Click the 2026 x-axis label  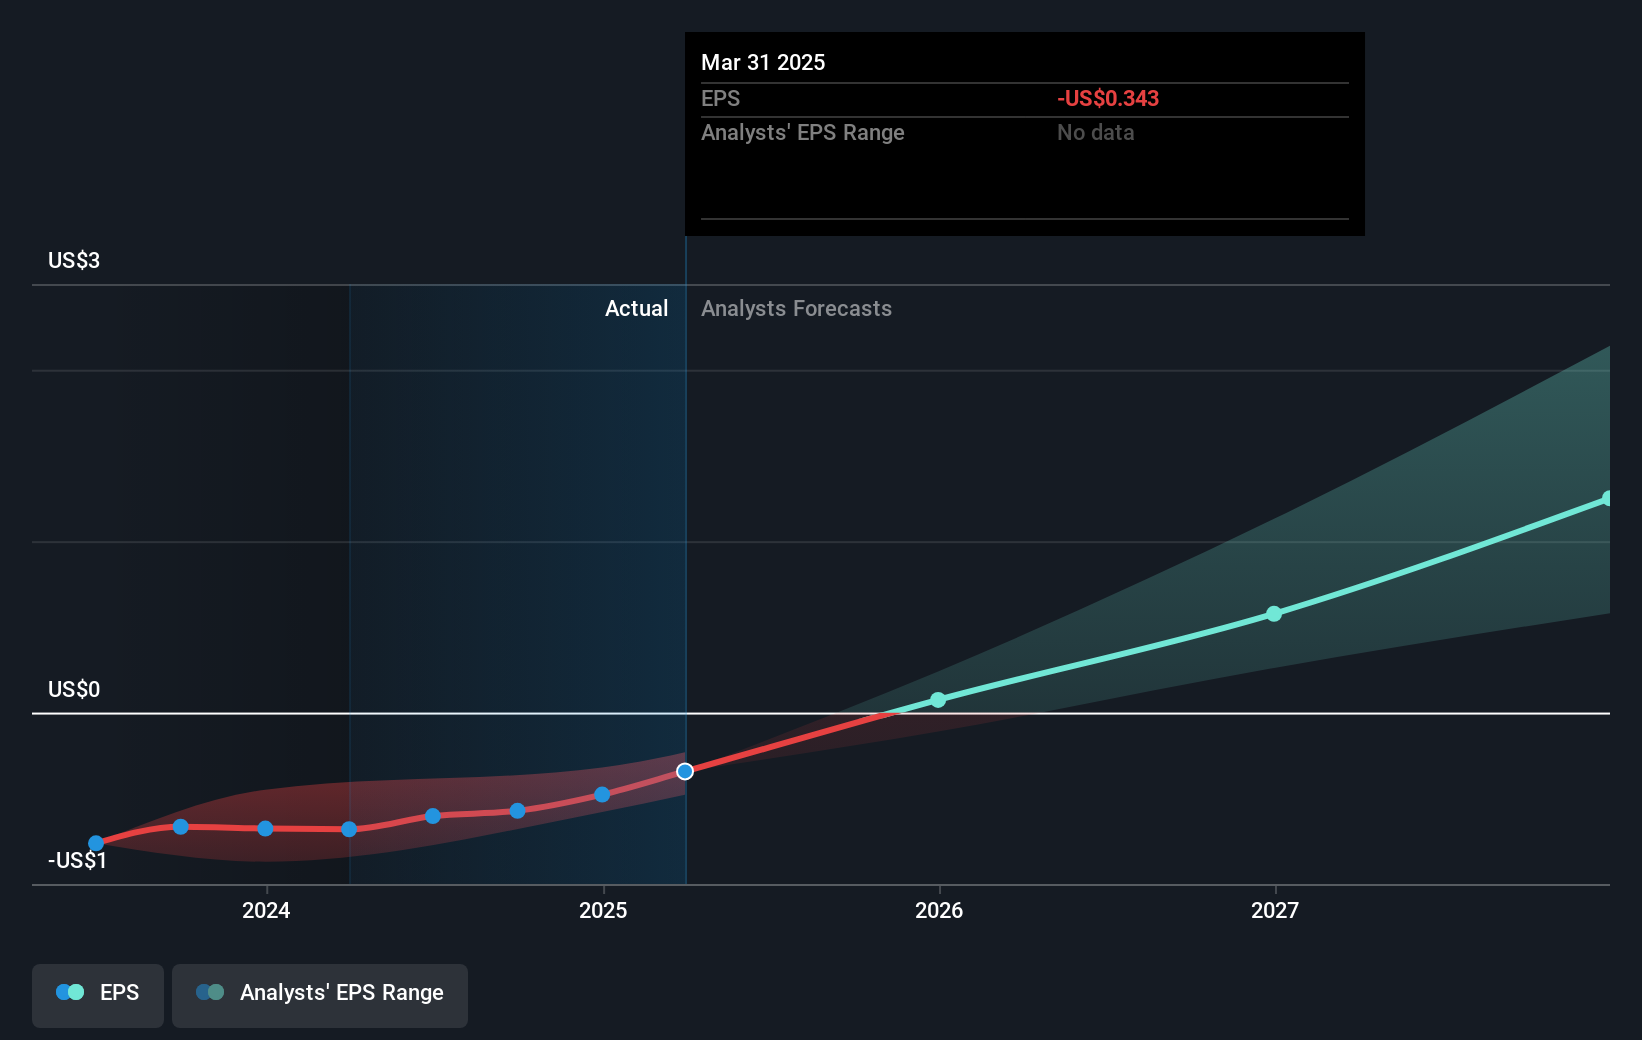coord(939,910)
